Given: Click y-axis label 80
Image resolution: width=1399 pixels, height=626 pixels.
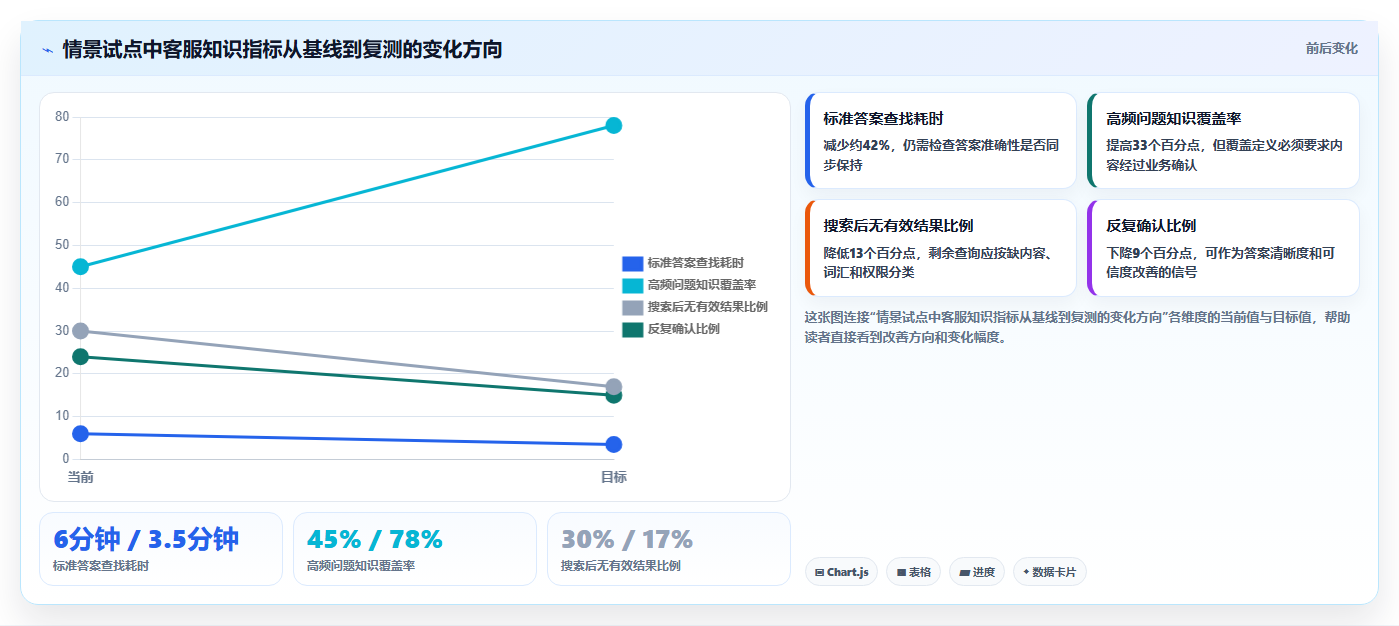Looking at the screenshot, I should (x=62, y=117).
